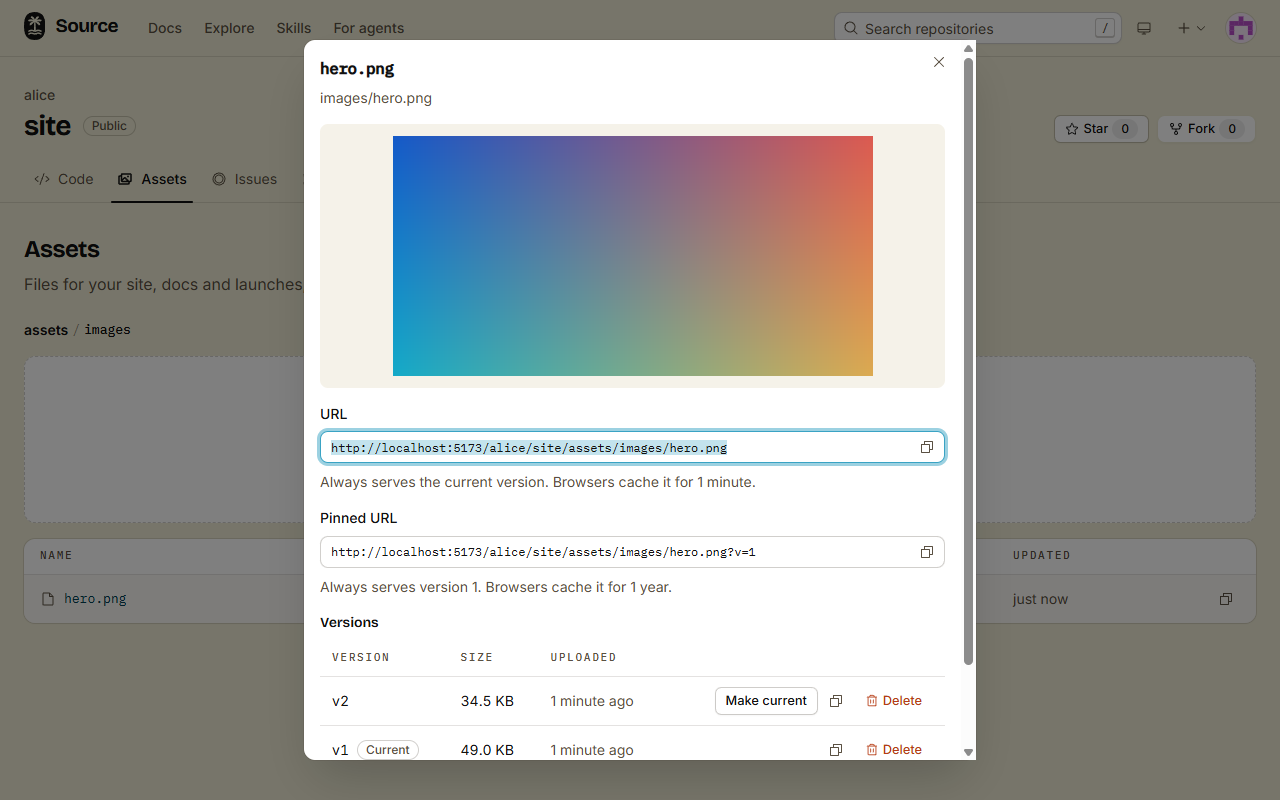
Task: Switch to the Assets tab
Action: [x=152, y=179]
